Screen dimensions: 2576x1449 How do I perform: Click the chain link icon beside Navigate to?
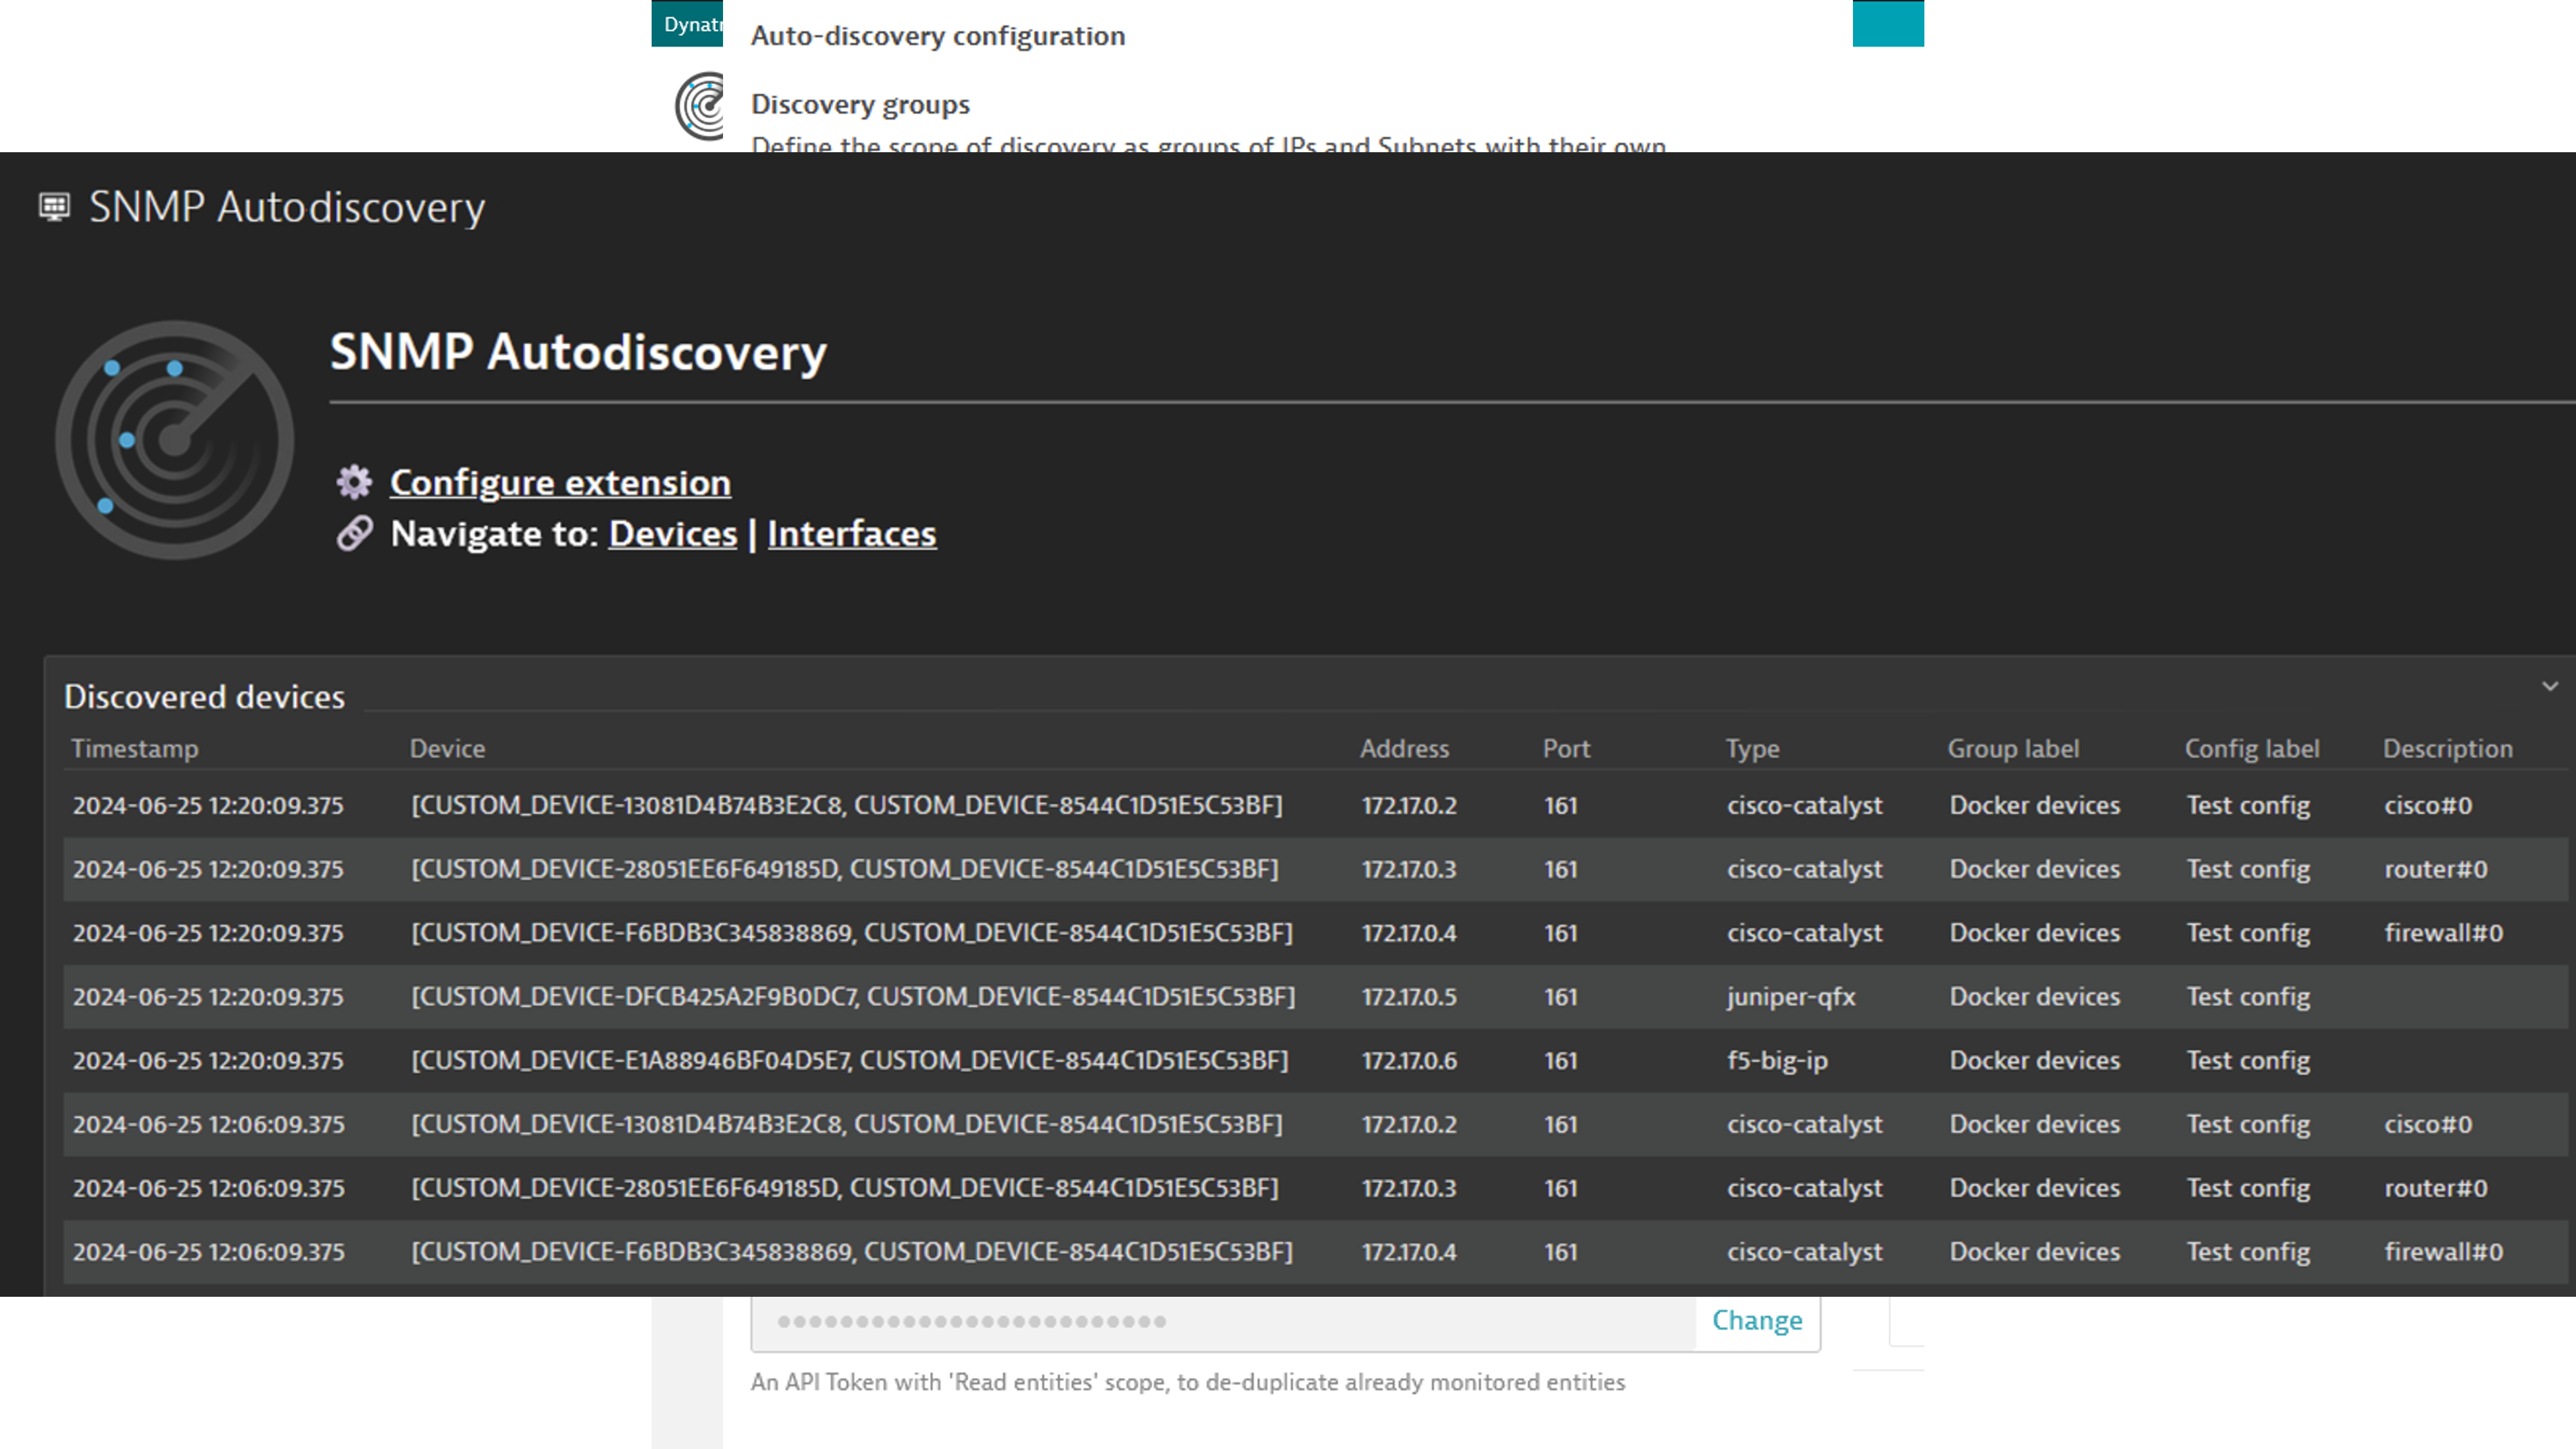coord(352,533)
